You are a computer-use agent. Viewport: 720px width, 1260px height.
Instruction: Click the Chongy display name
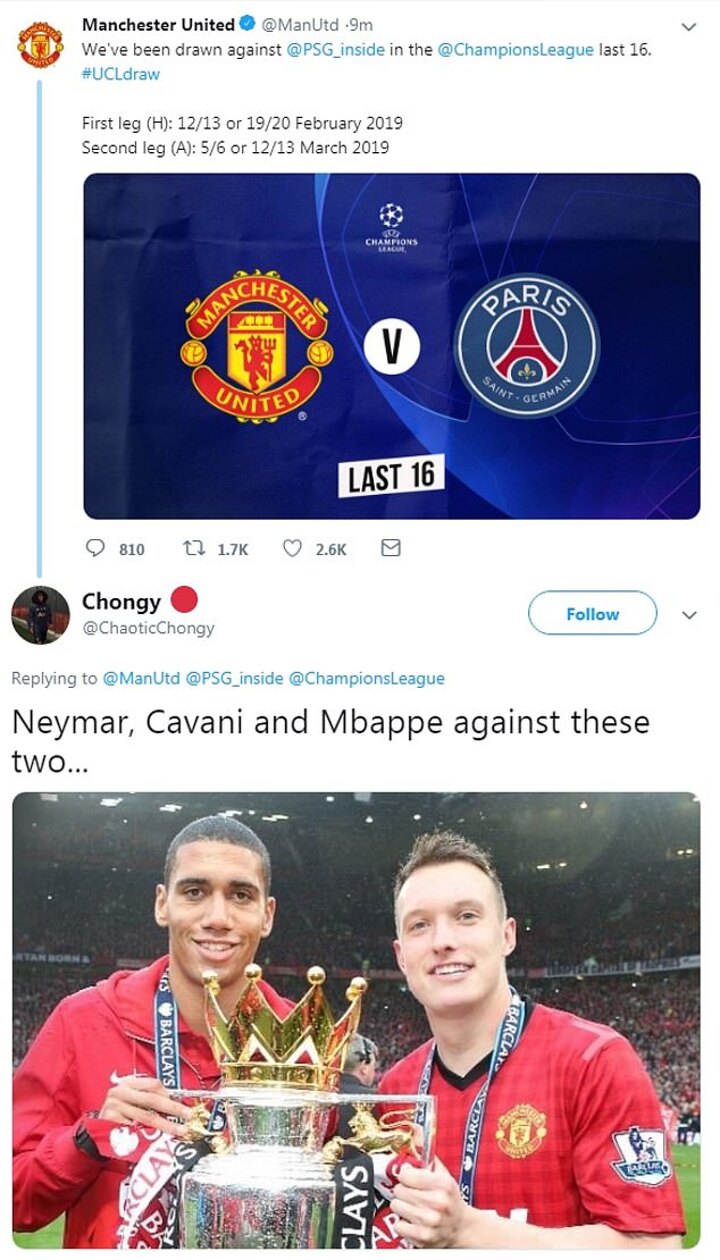point(120,601)
